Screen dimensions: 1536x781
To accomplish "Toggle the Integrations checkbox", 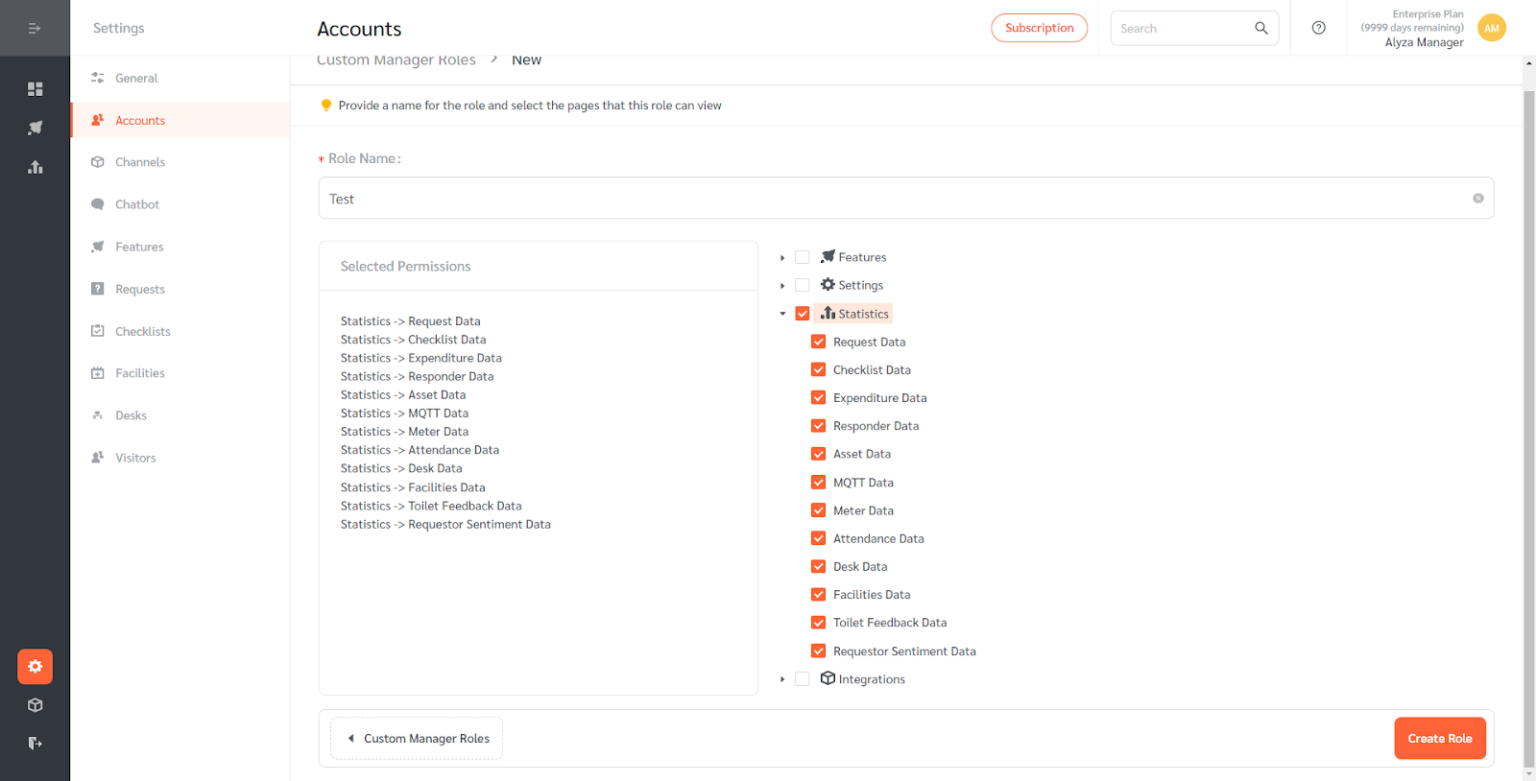I will 802,678.
